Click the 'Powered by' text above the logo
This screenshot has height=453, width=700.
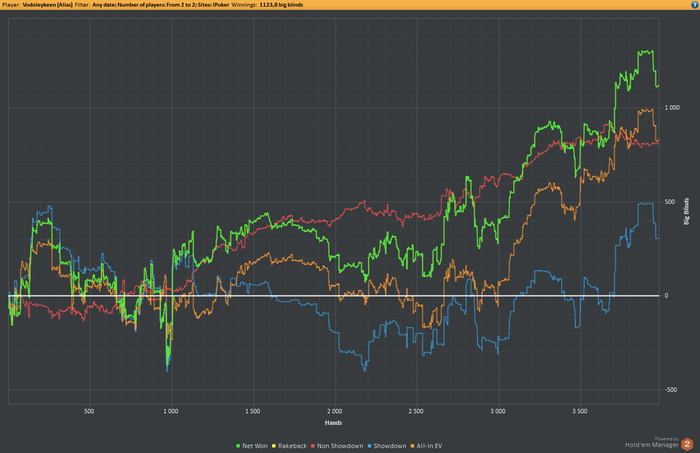(667, 439)
